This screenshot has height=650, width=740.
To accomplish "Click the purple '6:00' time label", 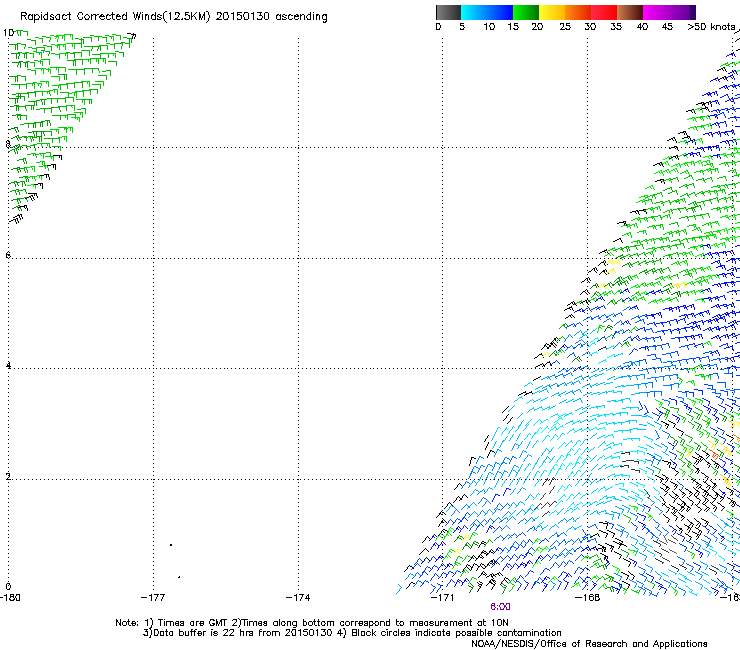I will (500, 607).
